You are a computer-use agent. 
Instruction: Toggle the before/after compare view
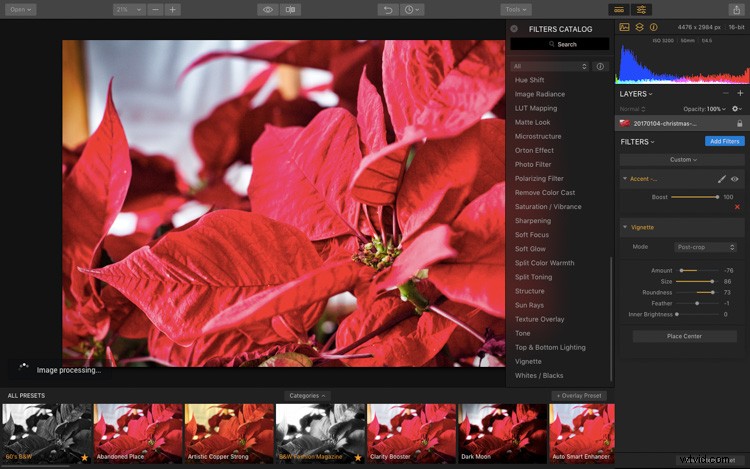(x=290, y=10)
